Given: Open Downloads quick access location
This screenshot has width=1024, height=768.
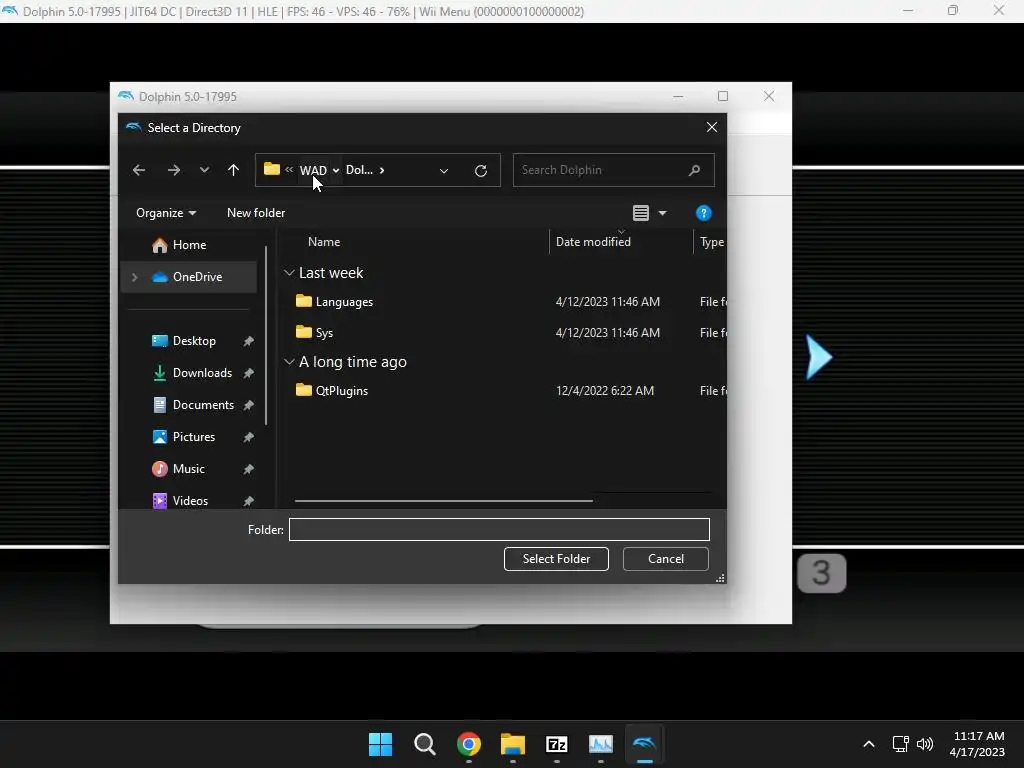Looking at the screenshot, I should [x=202, y=373].
